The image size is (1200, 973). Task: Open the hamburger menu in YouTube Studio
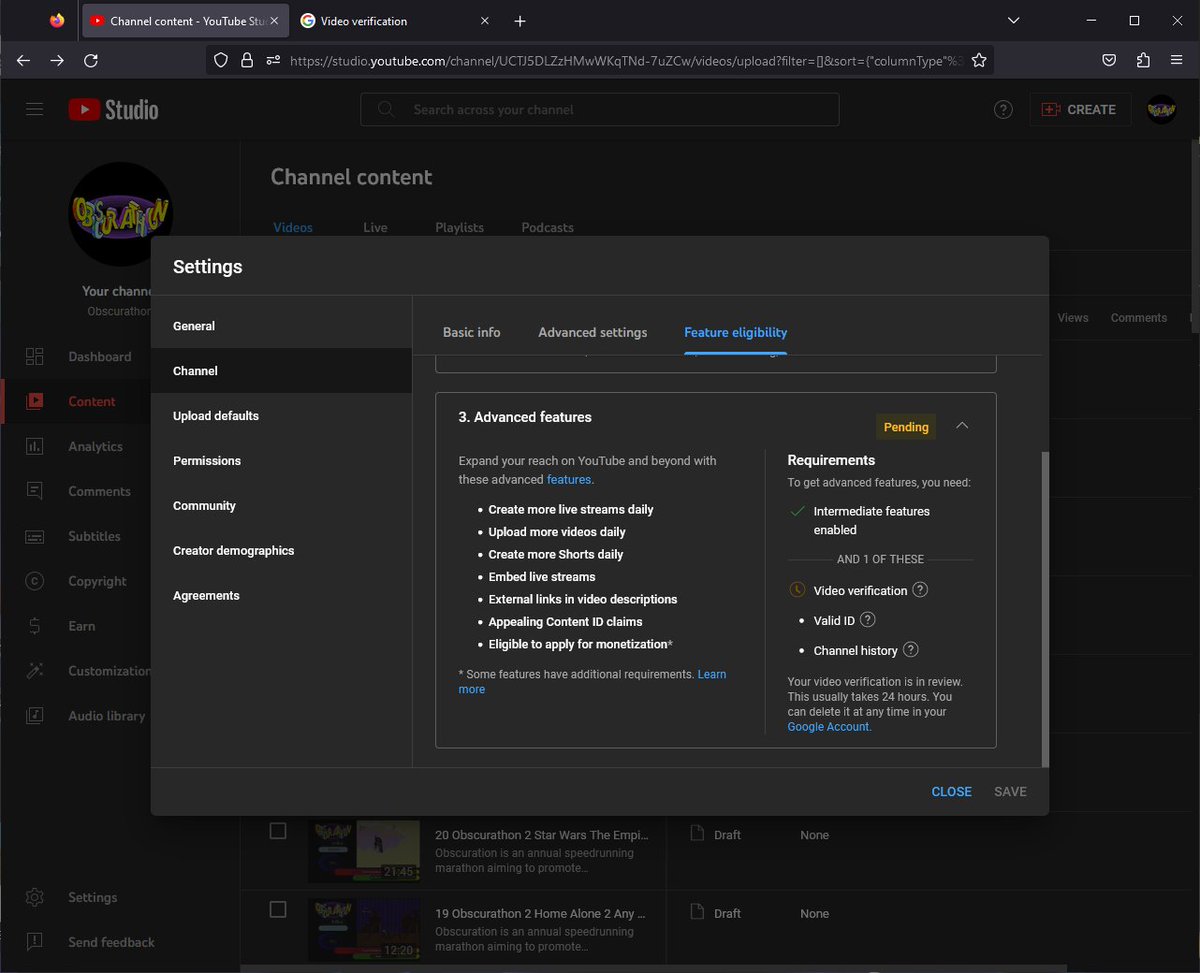[x=35, y=109]
